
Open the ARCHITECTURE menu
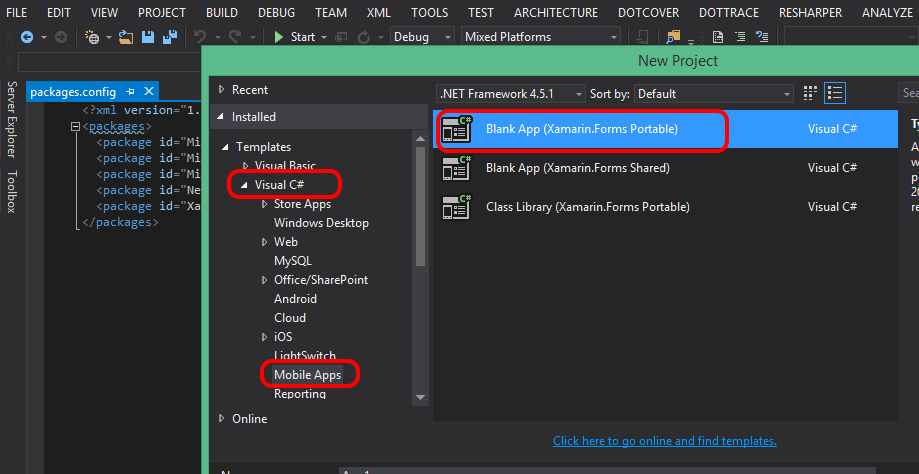(x=556, y=12)
